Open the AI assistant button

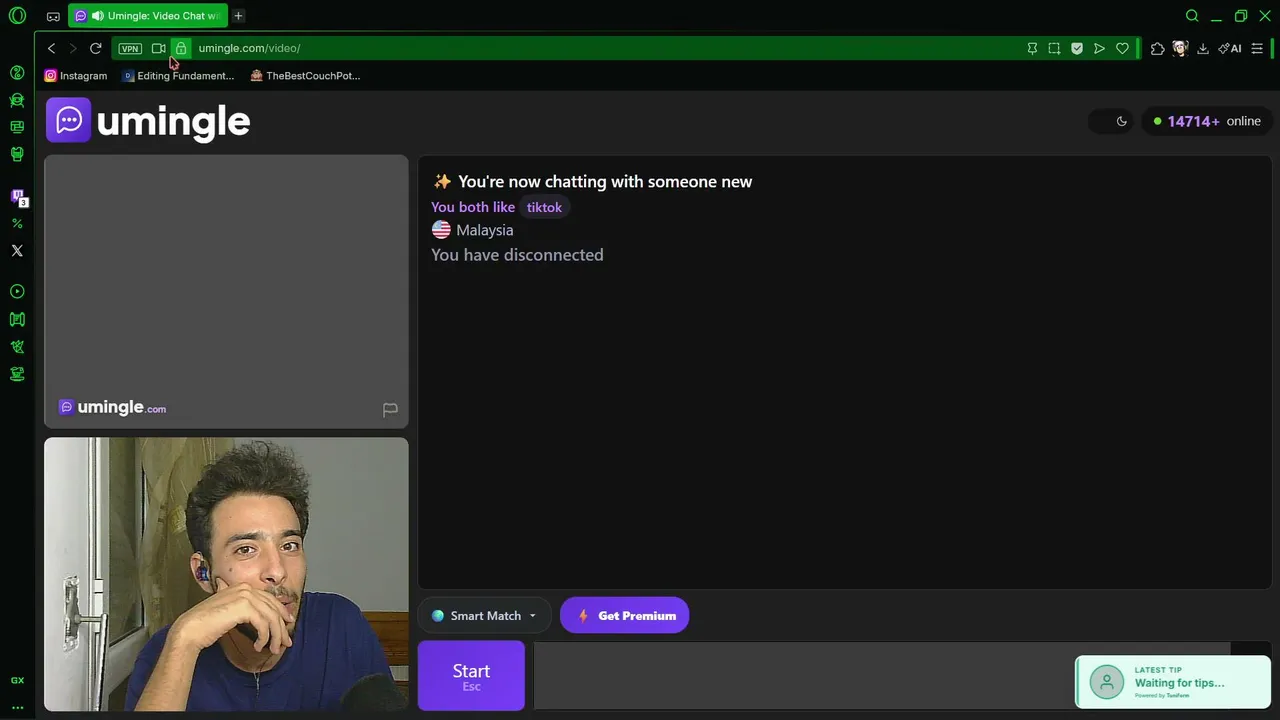point(1230,48)
